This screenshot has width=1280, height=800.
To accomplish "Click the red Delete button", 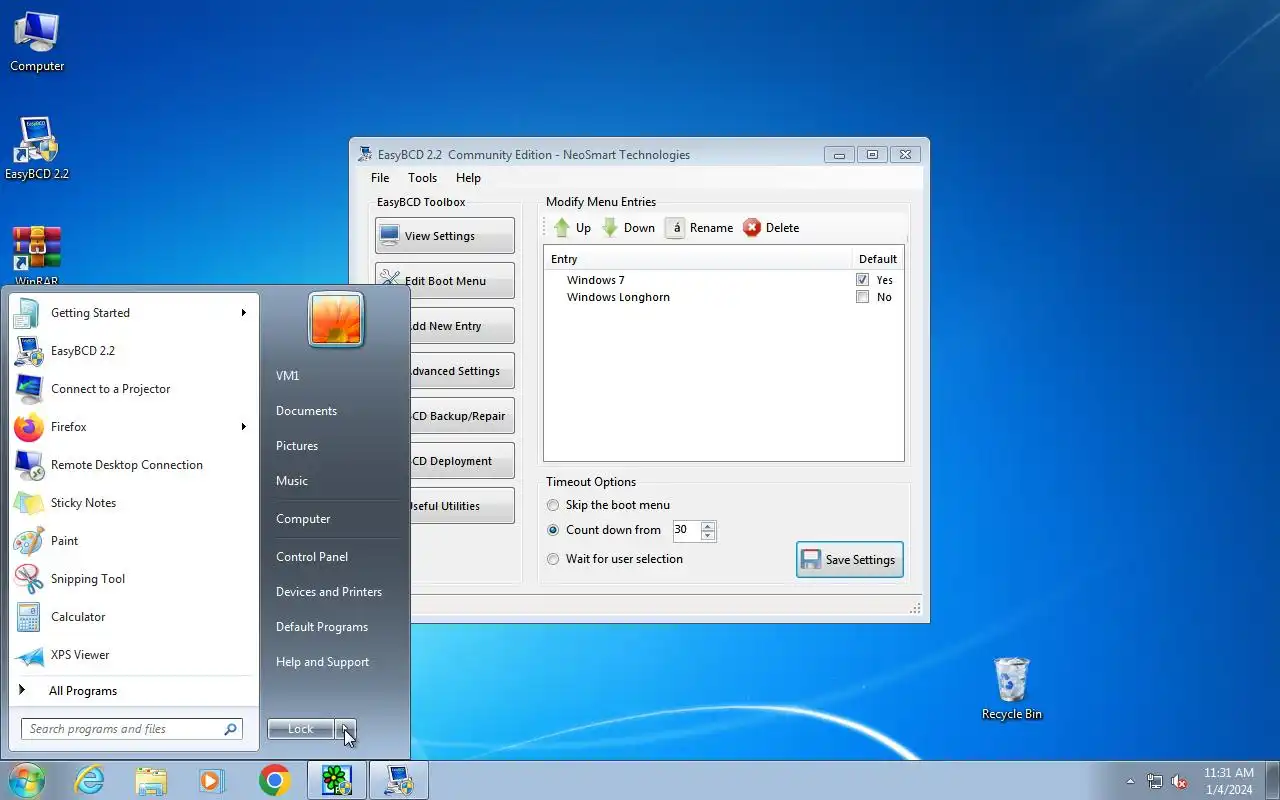I will click(771, 228).
